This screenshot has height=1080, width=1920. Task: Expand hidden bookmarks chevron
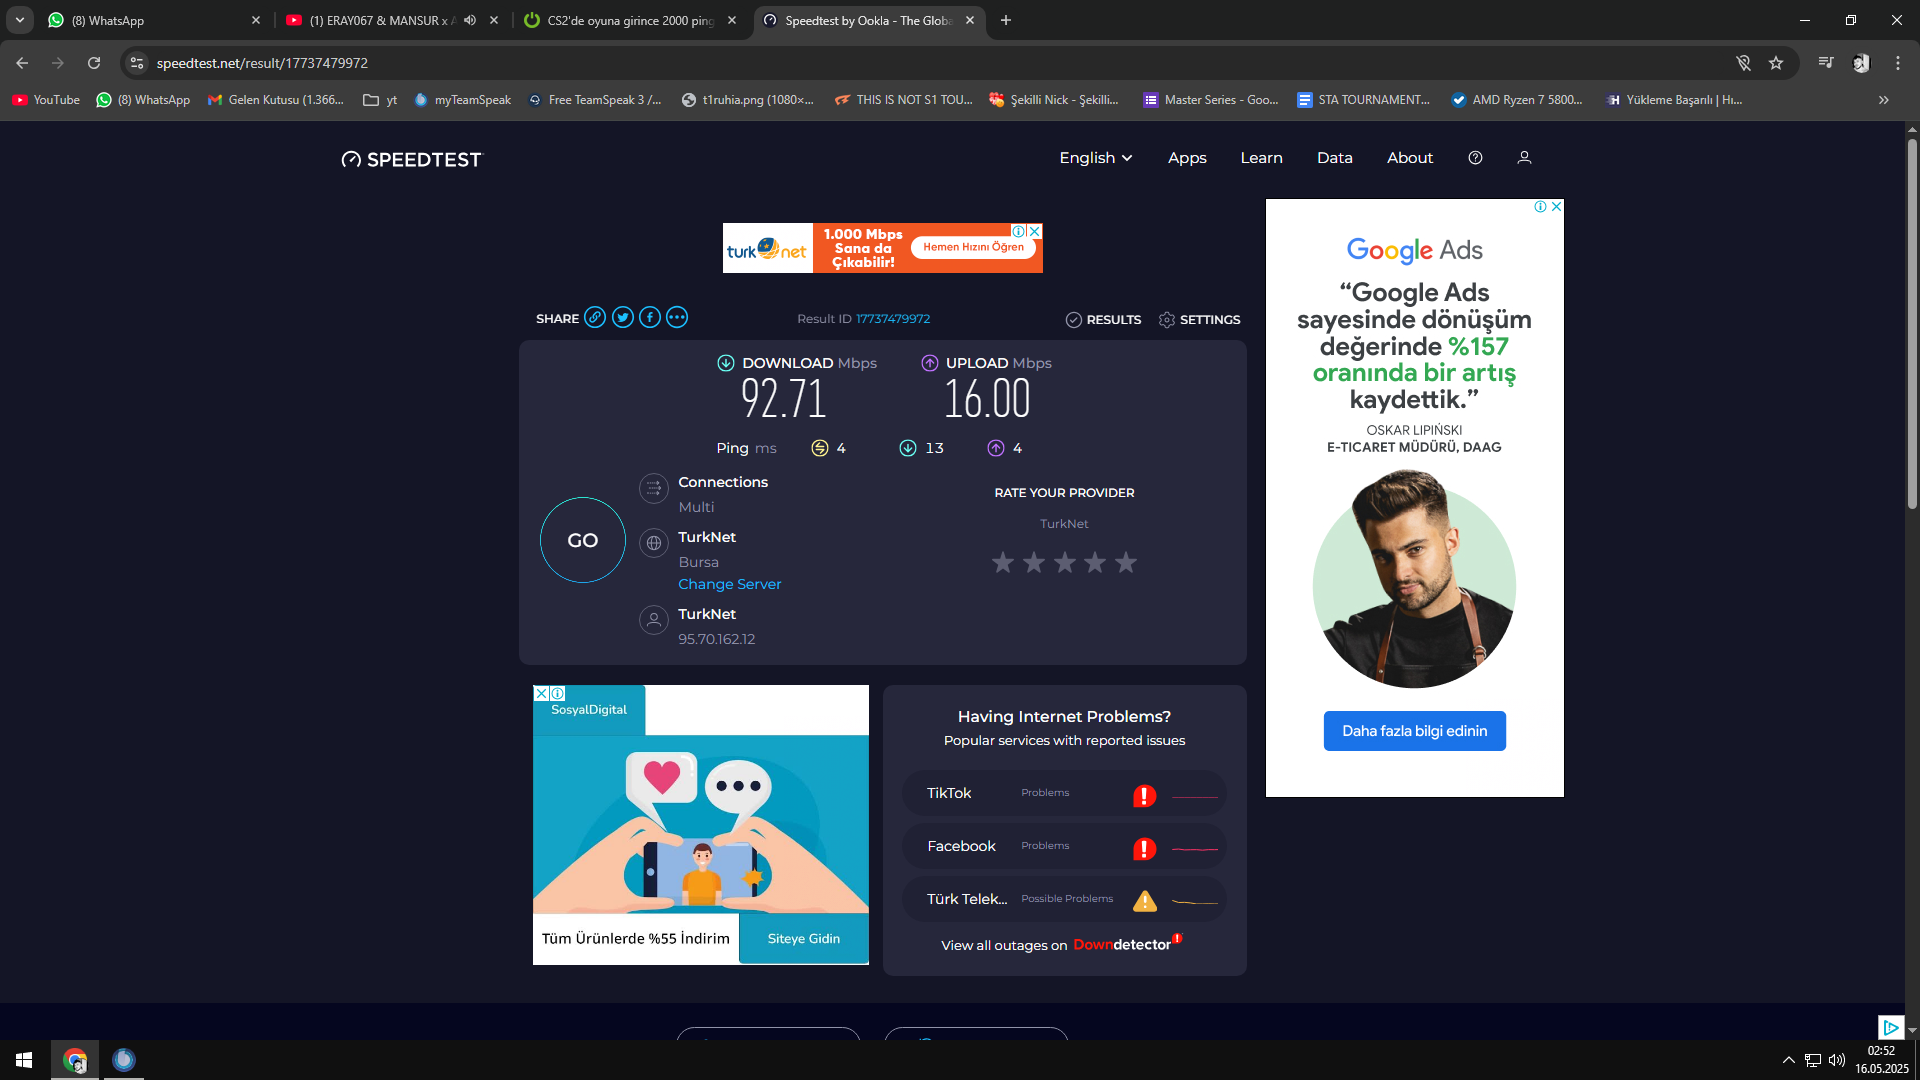[1884, 100]
